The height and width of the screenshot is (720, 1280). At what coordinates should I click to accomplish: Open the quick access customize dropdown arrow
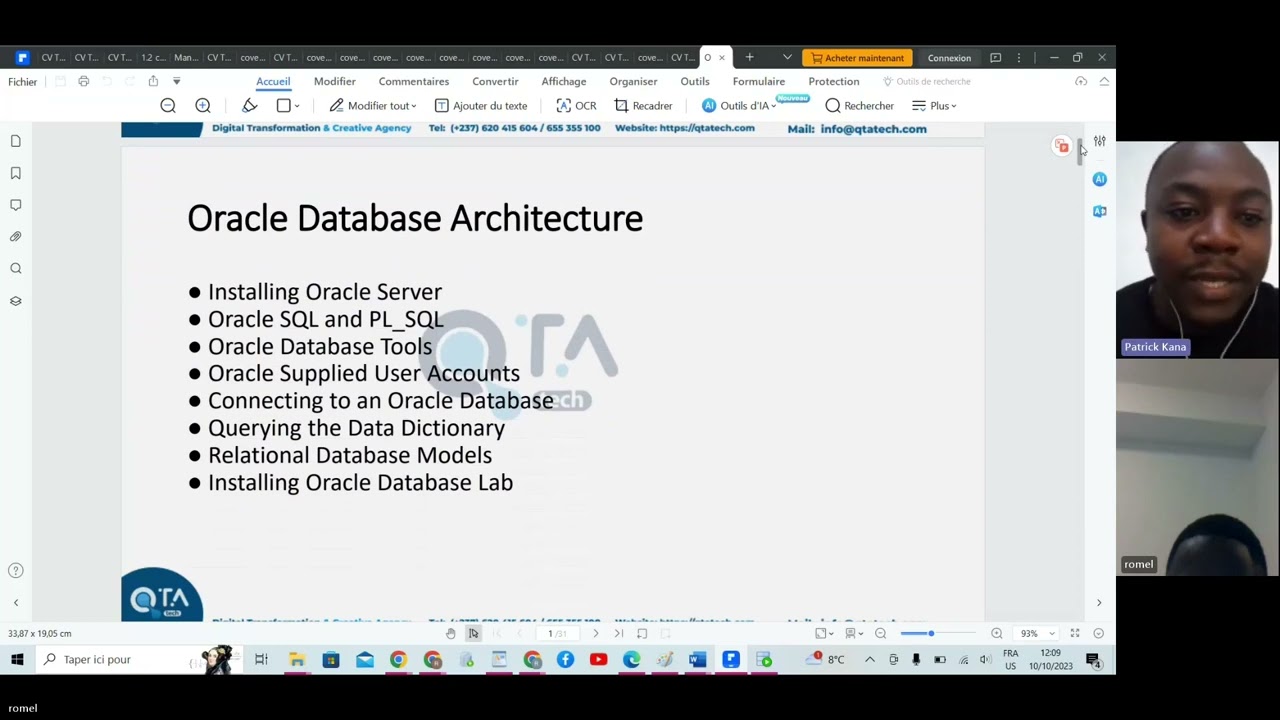[x=177, y=81]
